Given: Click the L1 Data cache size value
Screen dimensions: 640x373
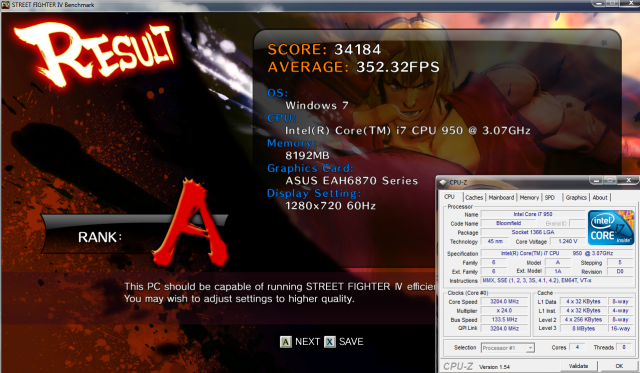Looking at the screenshot, I should pos(583,302).
